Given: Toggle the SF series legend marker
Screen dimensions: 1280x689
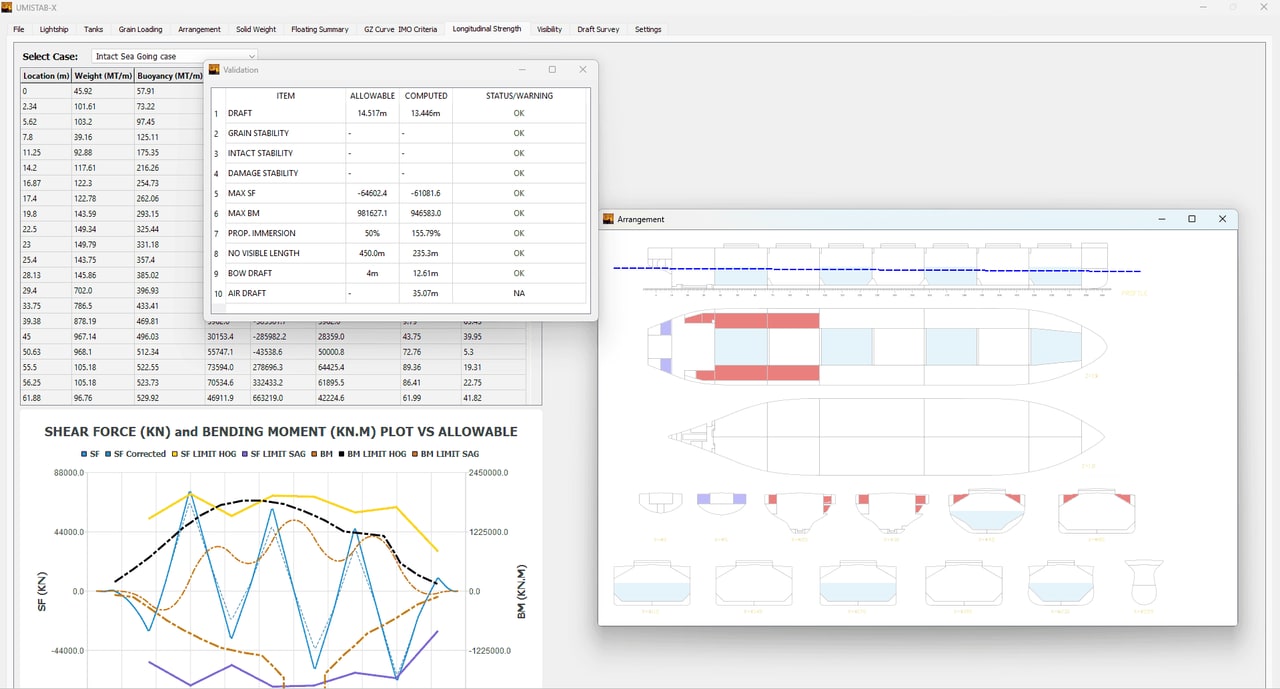Looking at the screenshot, I should click(x=85, y=454).
